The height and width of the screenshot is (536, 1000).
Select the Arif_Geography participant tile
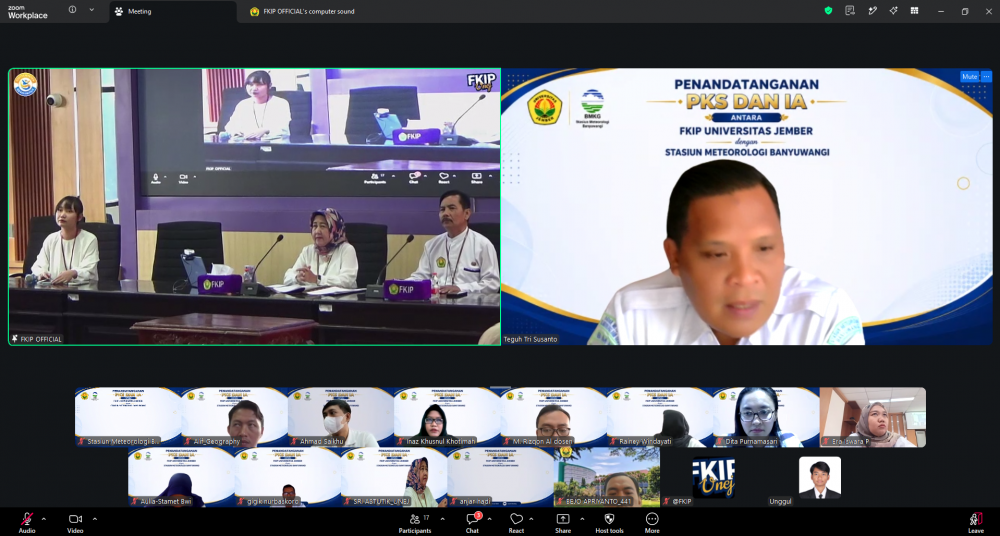pyautogui.click(x=235, y=417)
